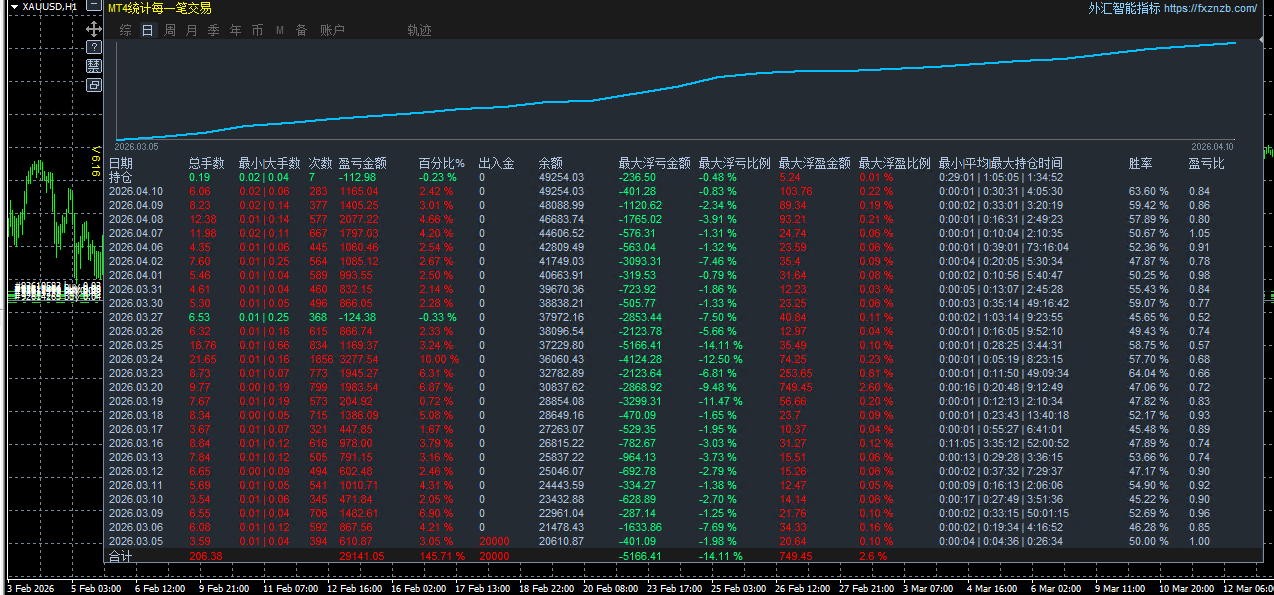Click the 最大浮亏比例 column header
The width and height of the screenshot is (1274, 595).
point(734,163)
